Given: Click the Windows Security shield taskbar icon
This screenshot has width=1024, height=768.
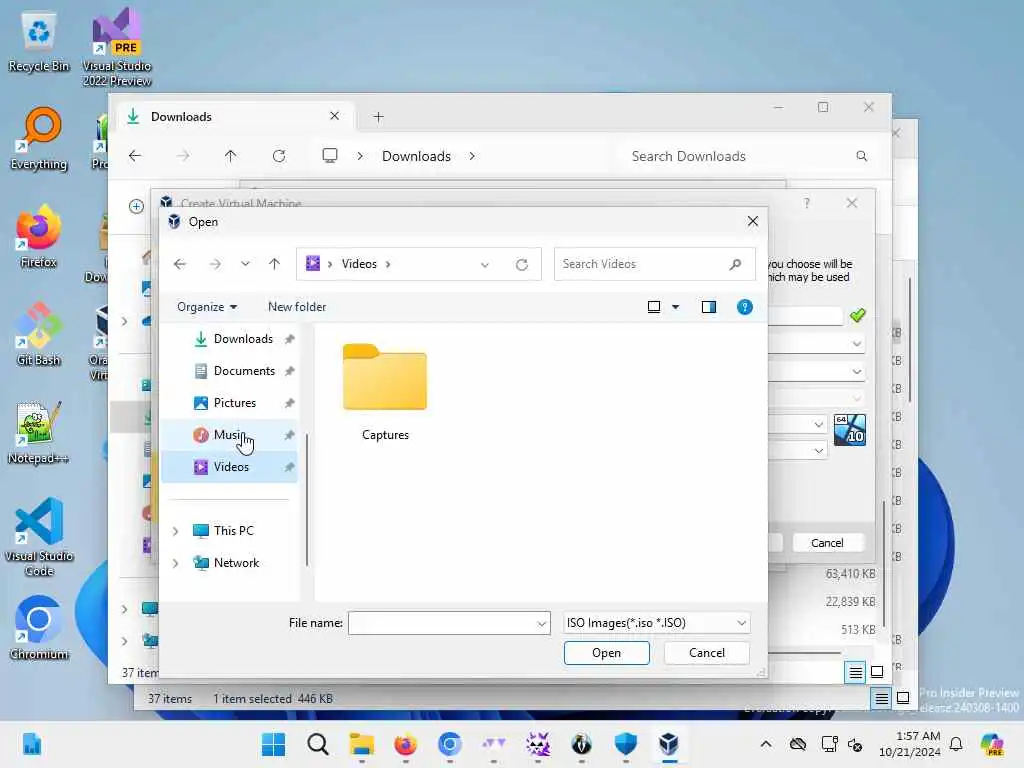Looking at the screenshot, I should click(x=626, y=744).
